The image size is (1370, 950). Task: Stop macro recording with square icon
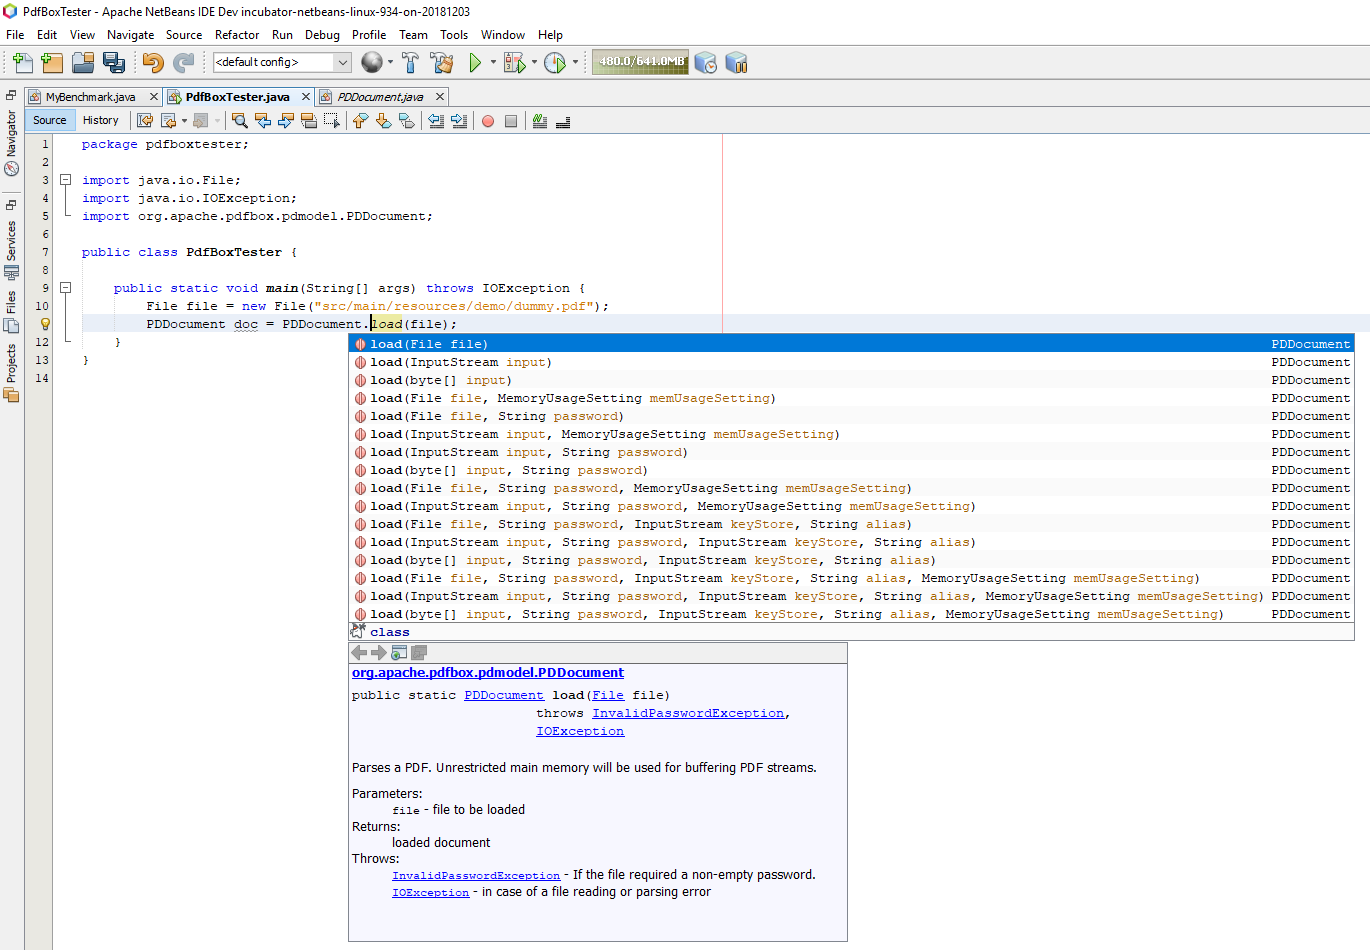pos(511,121)
